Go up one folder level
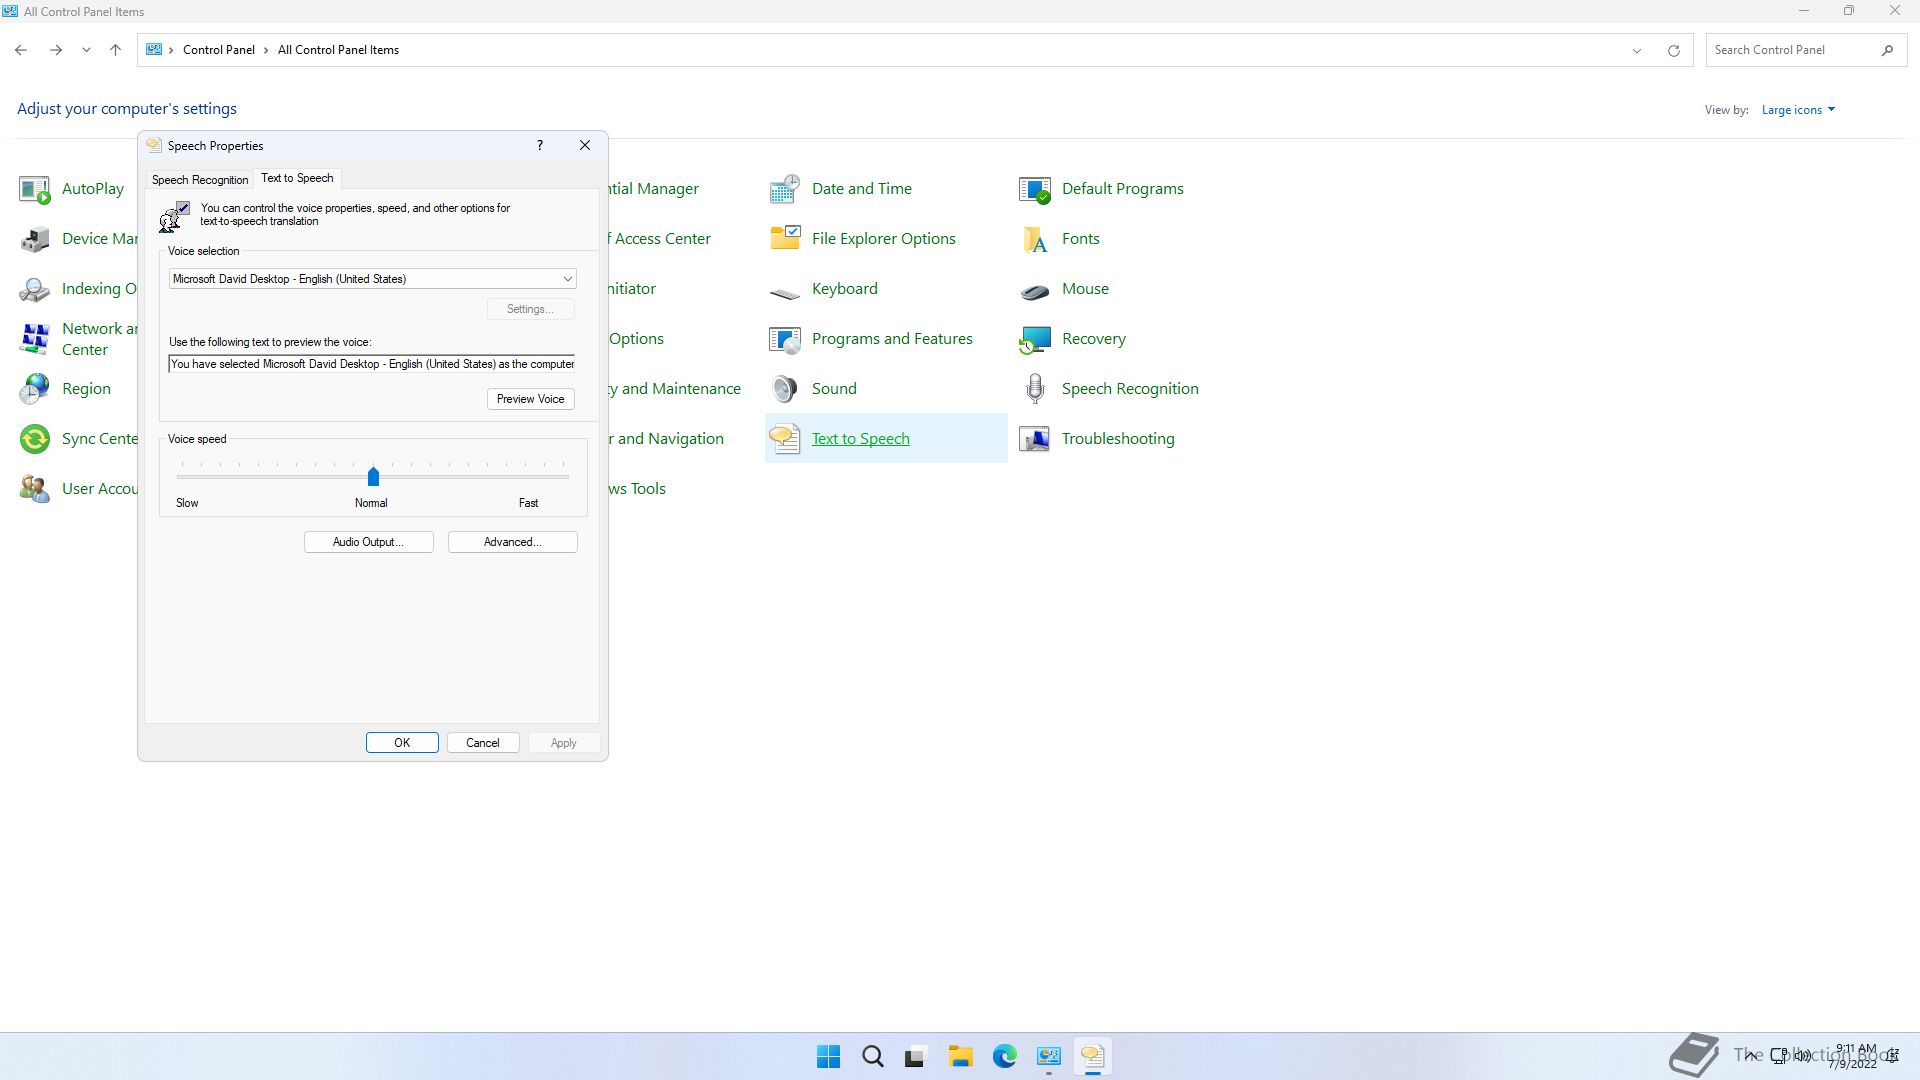Screen dimensions: 1920x1080 click(115, 50)
